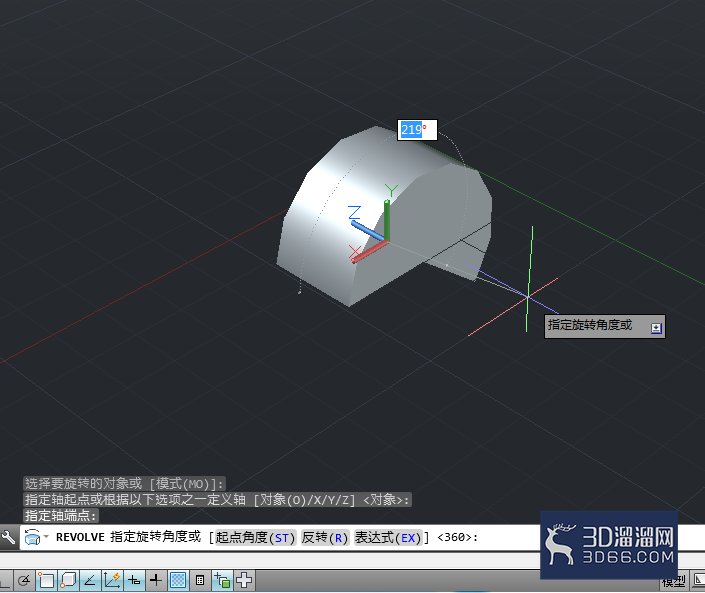Toggle Dynamic UCS in status bar

click(x=112, y=580)
